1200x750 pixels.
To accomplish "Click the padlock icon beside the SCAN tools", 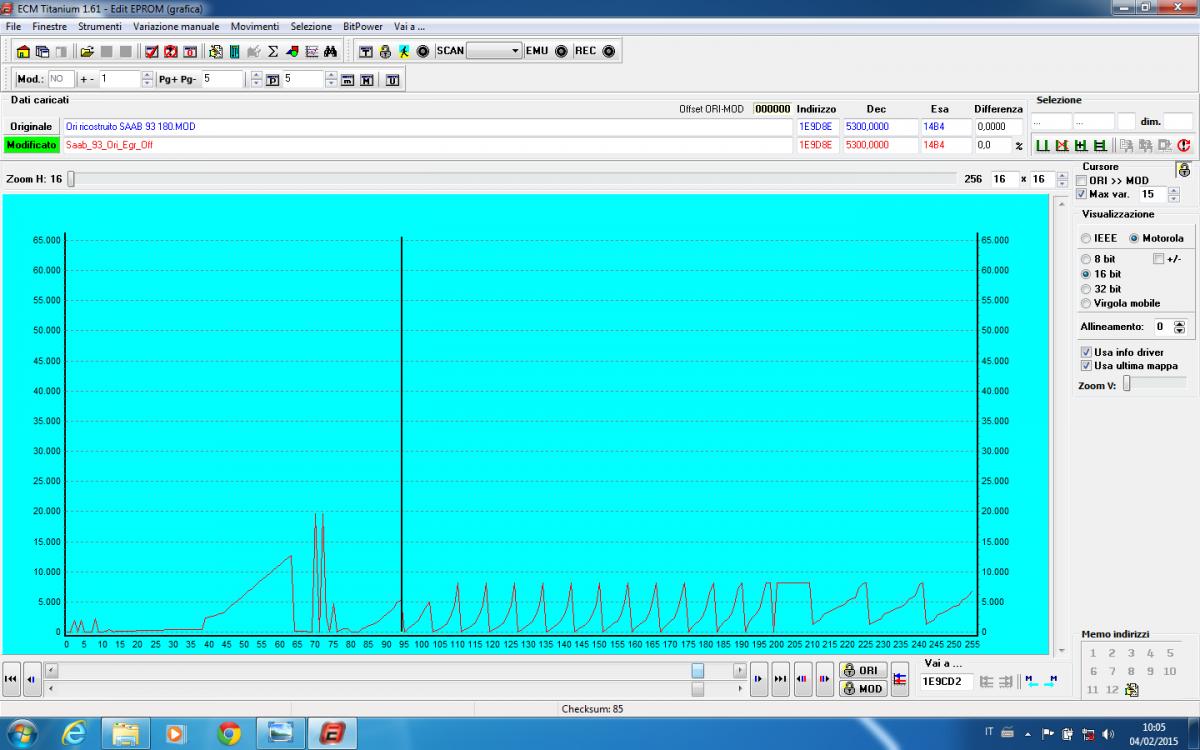I will [385, 51].
